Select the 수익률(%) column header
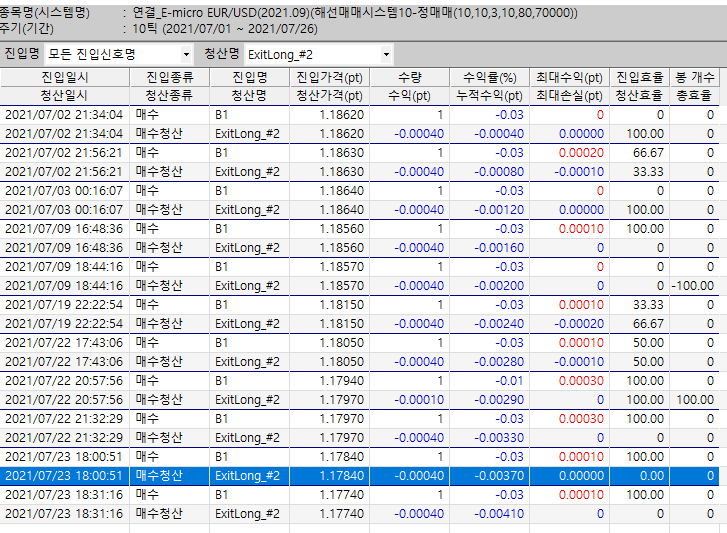727x533 pixels. (490, 77)
